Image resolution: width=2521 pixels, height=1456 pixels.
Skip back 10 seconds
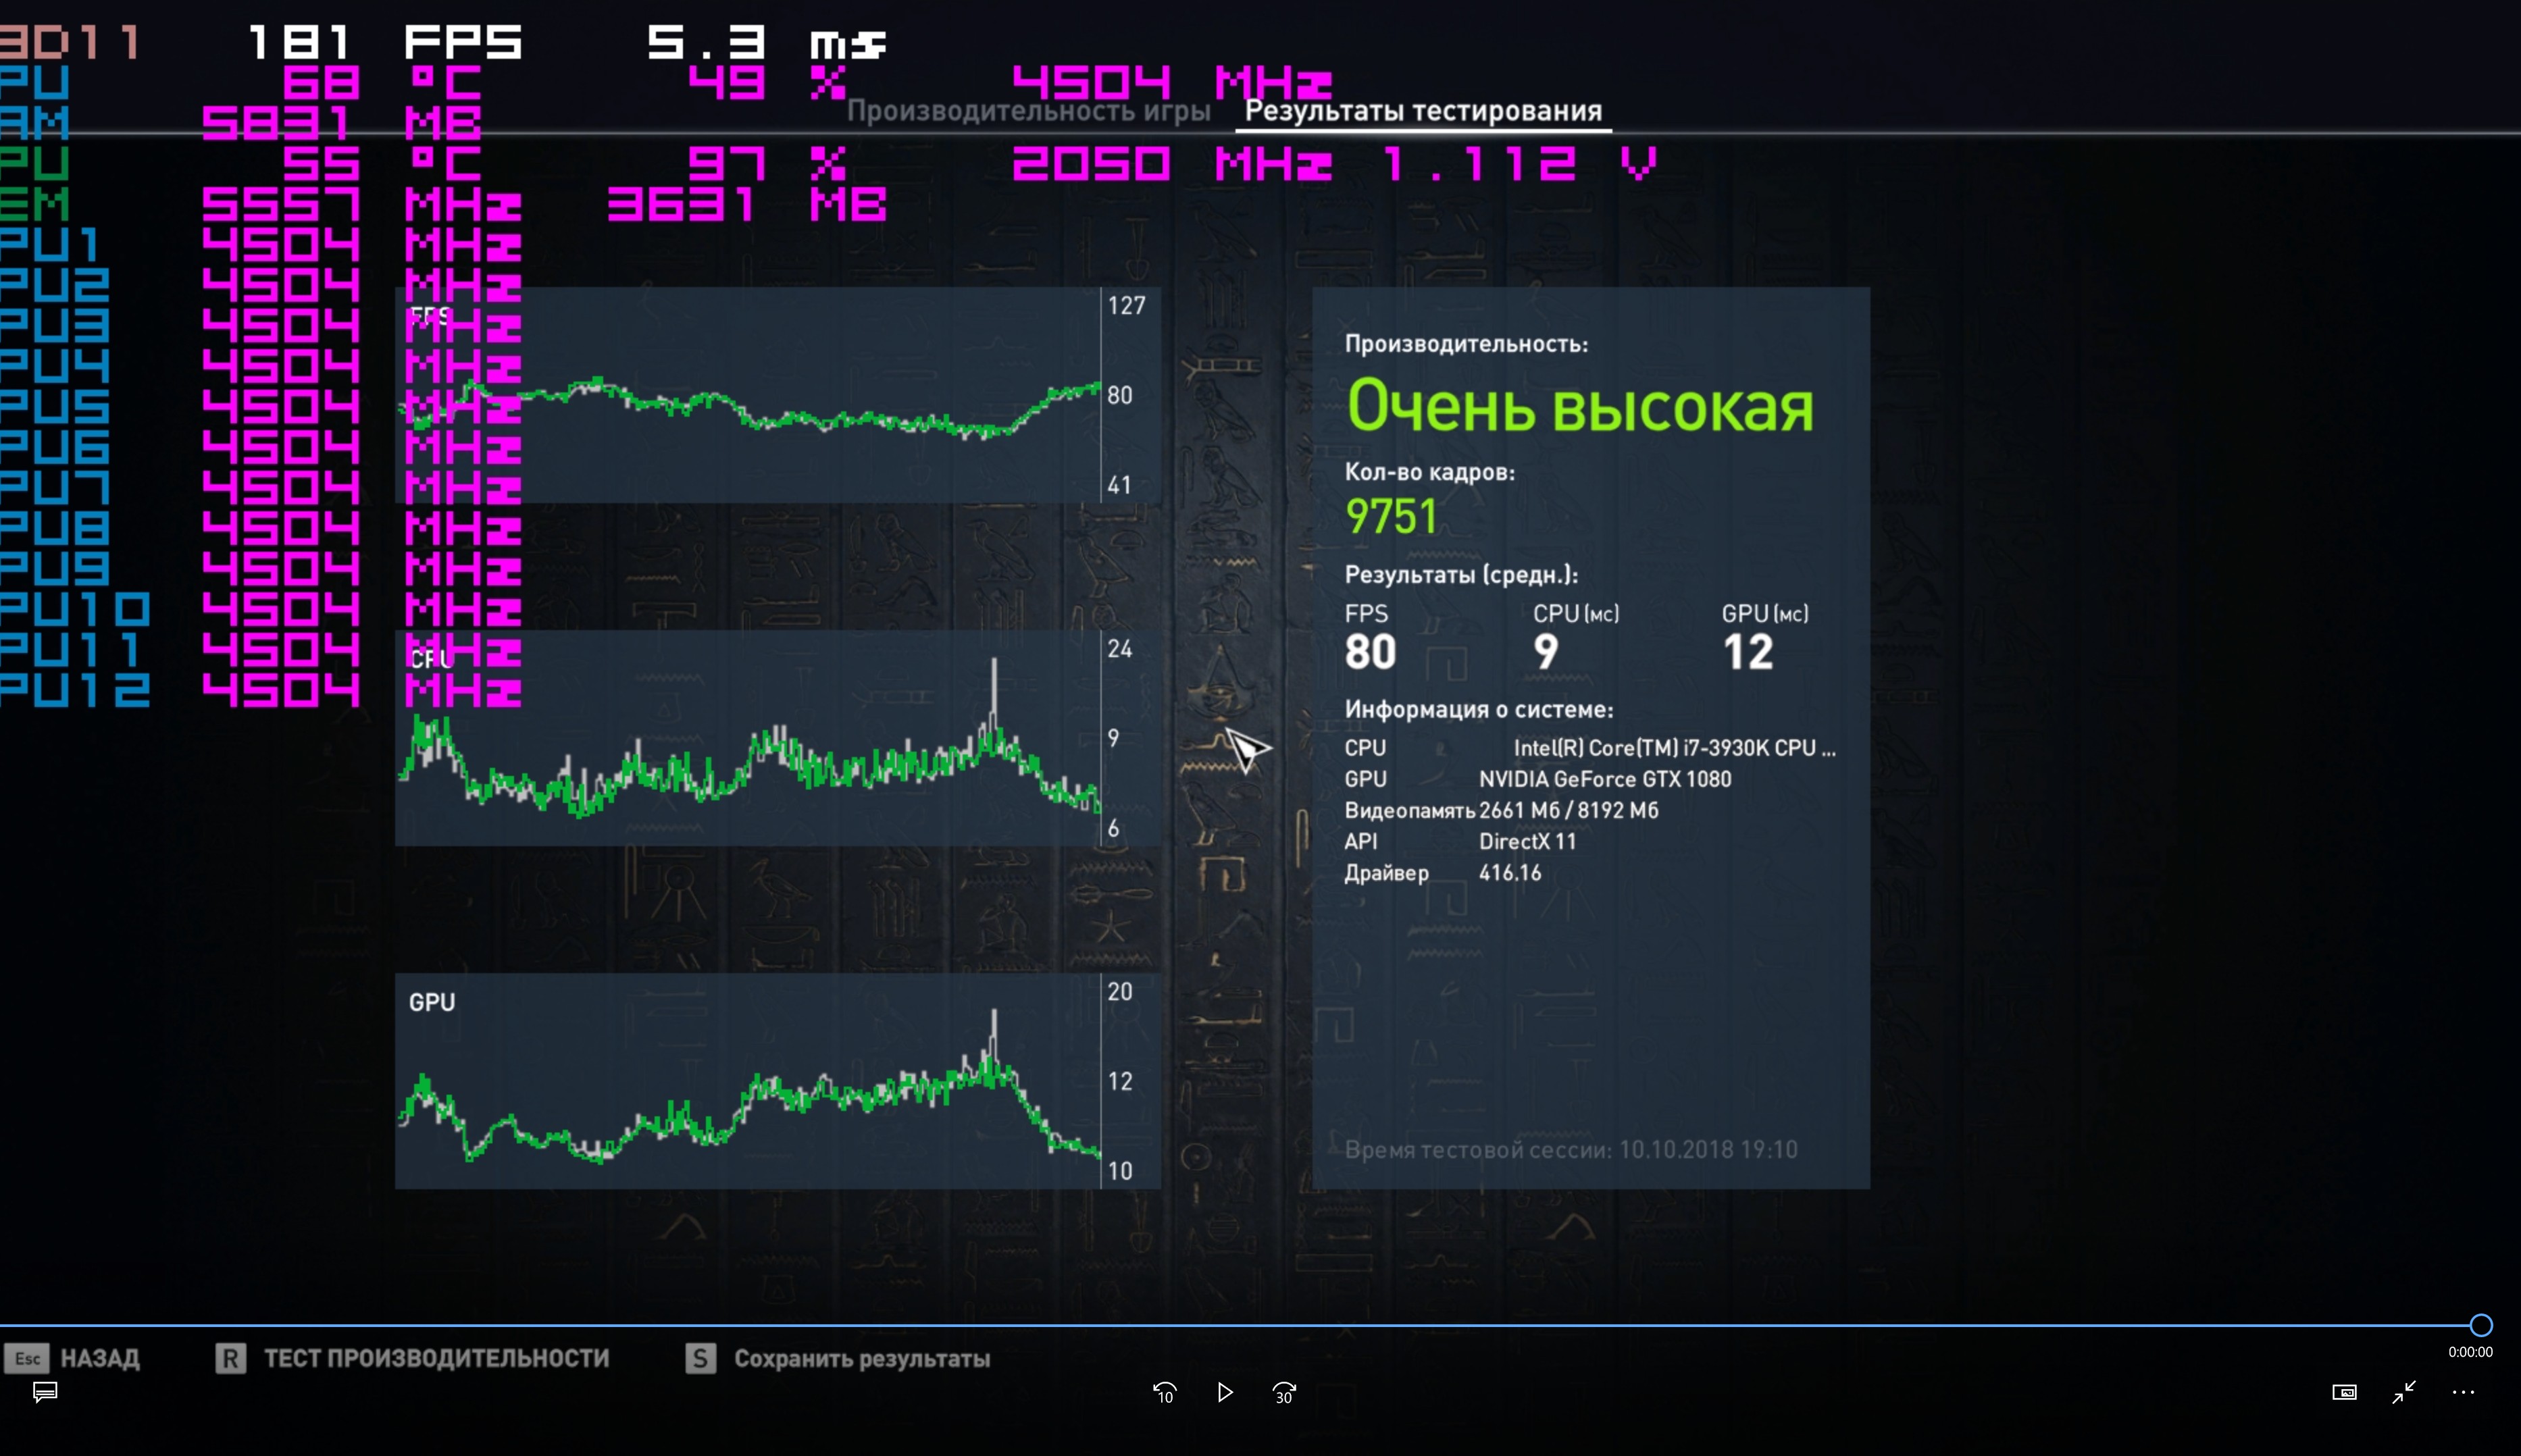click(1164, 1392)
